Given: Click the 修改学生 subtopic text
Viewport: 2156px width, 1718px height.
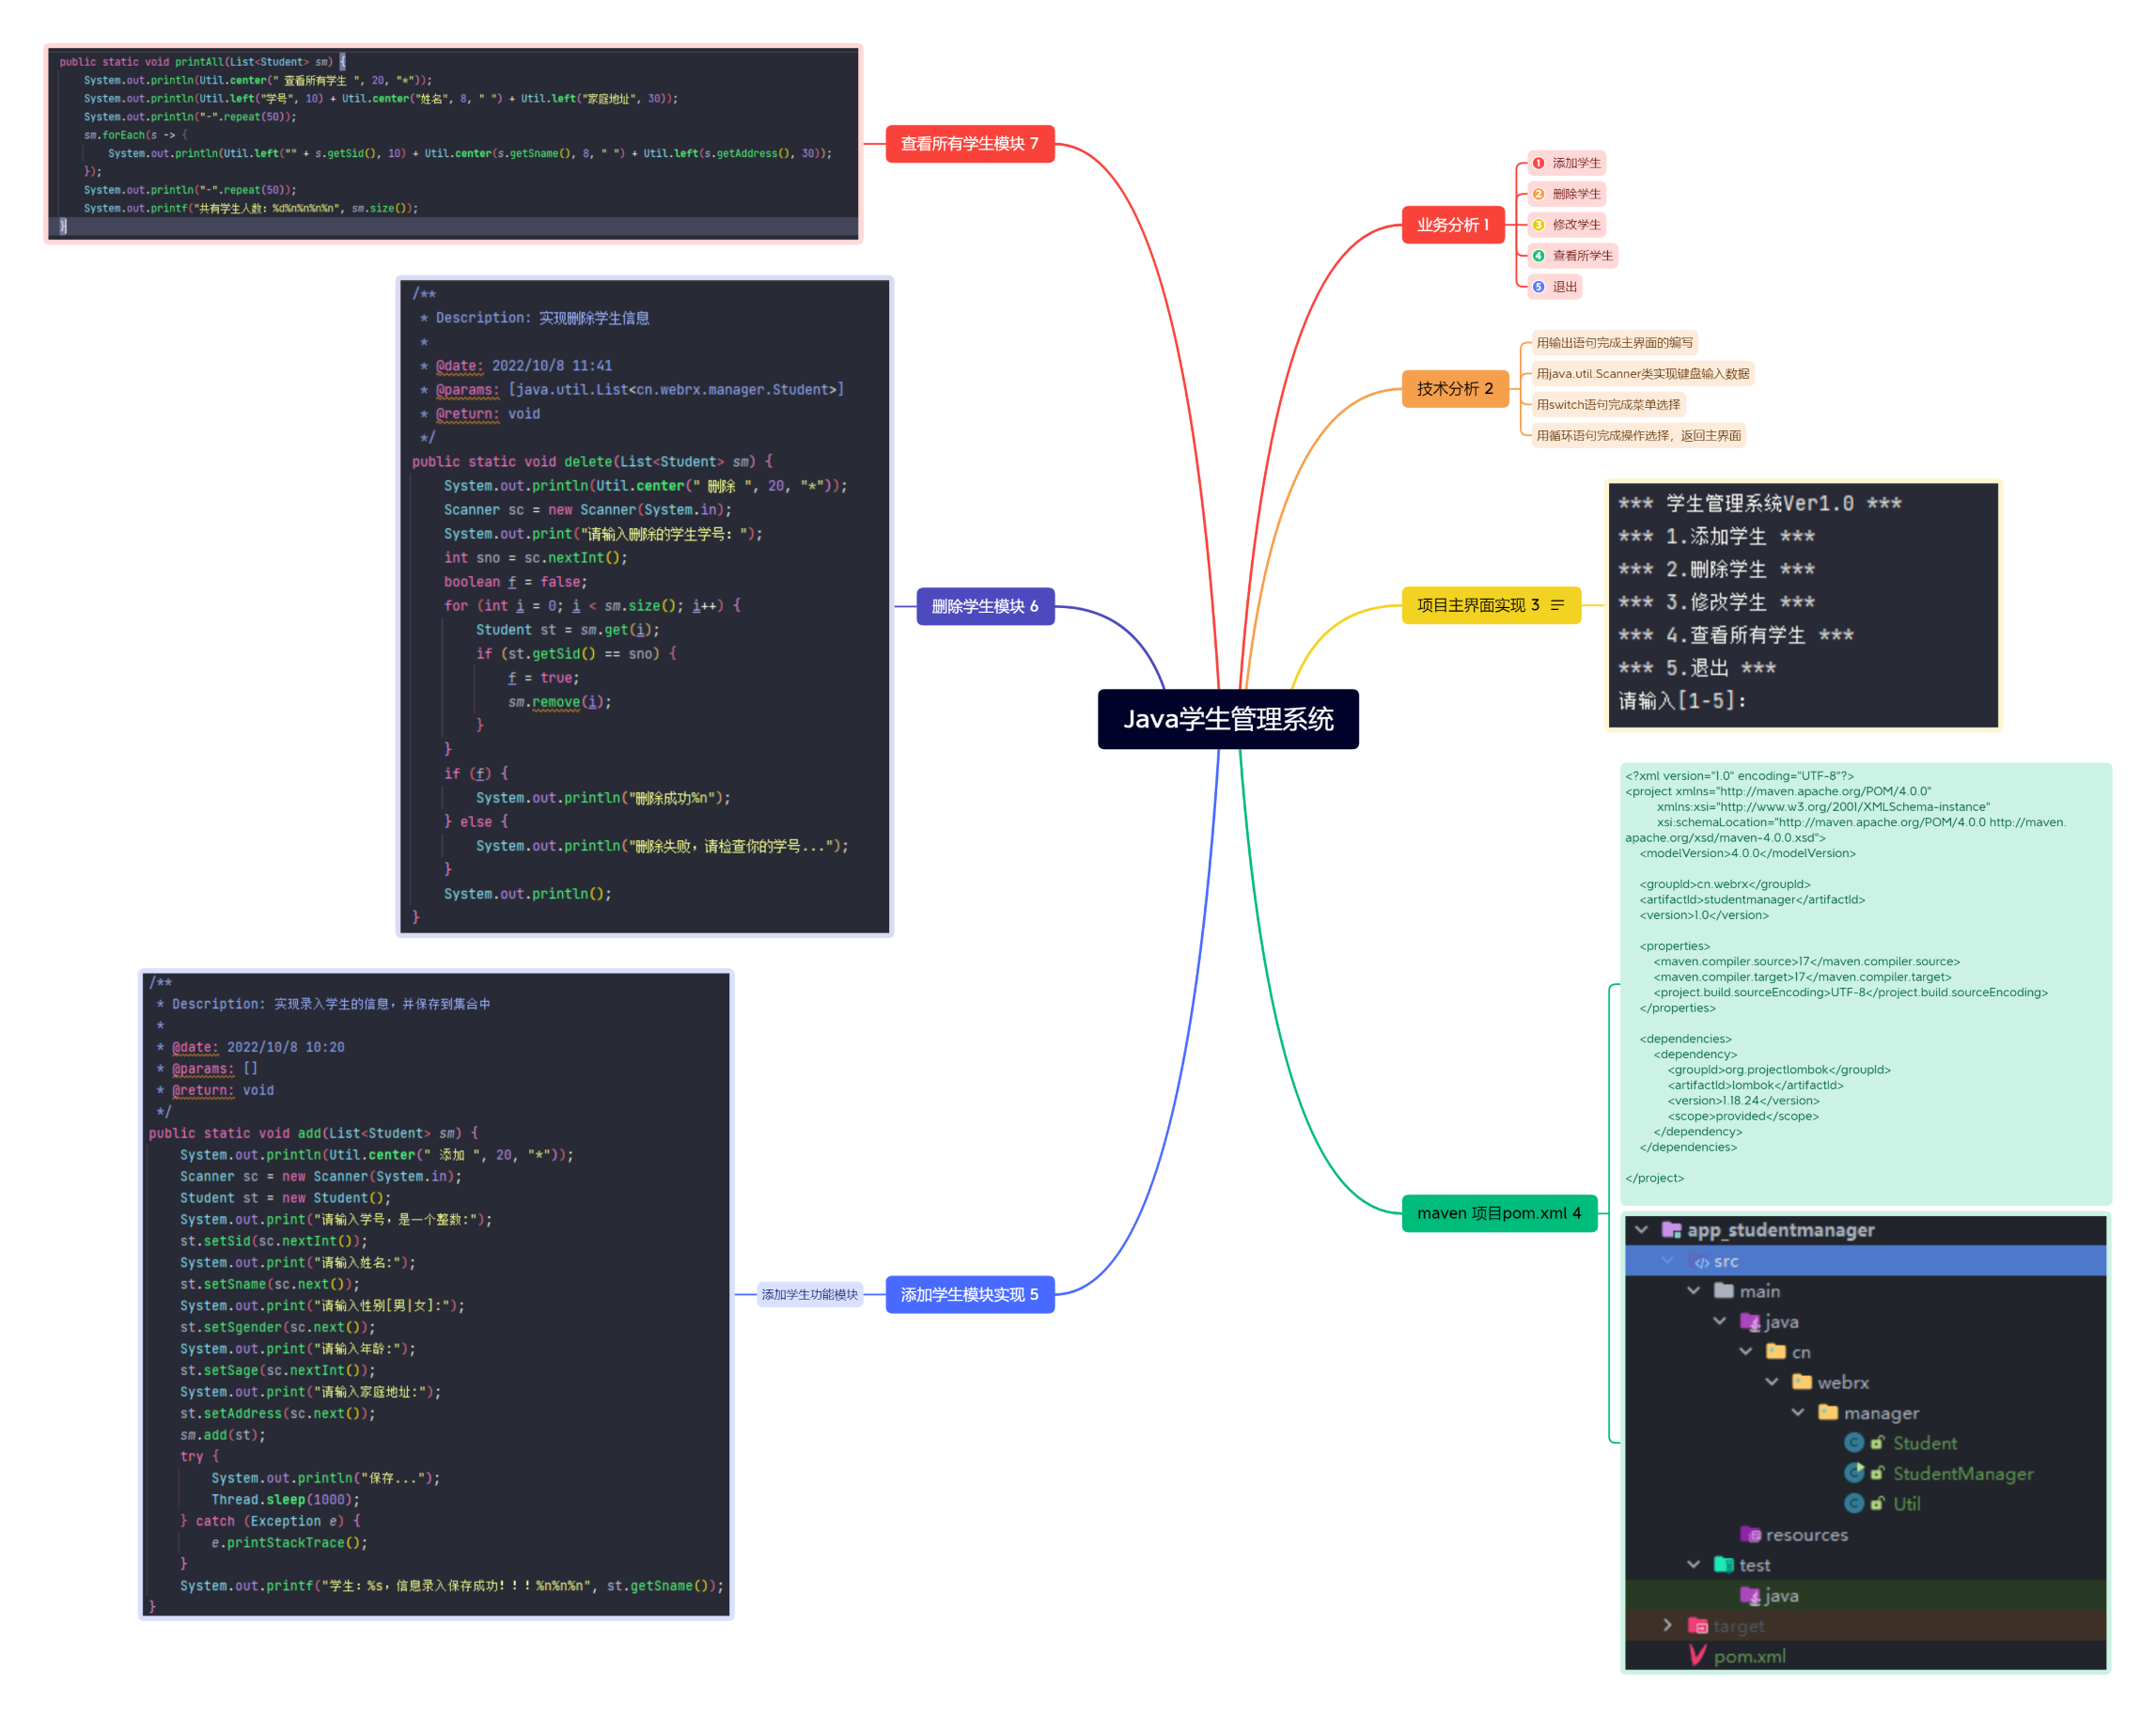Looking at the screenshot, I should tap(1576, 225).
